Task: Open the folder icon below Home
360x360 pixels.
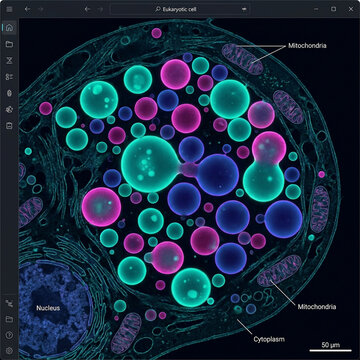Action: coord(9,44)
